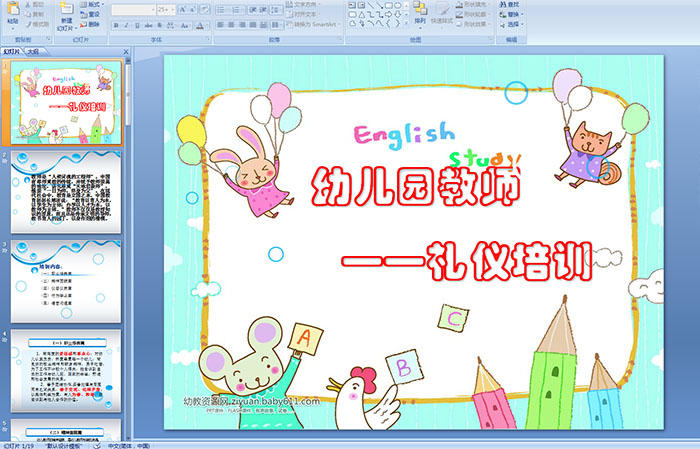
Task: Select the Rectangle shape
Action: [388, 5]
